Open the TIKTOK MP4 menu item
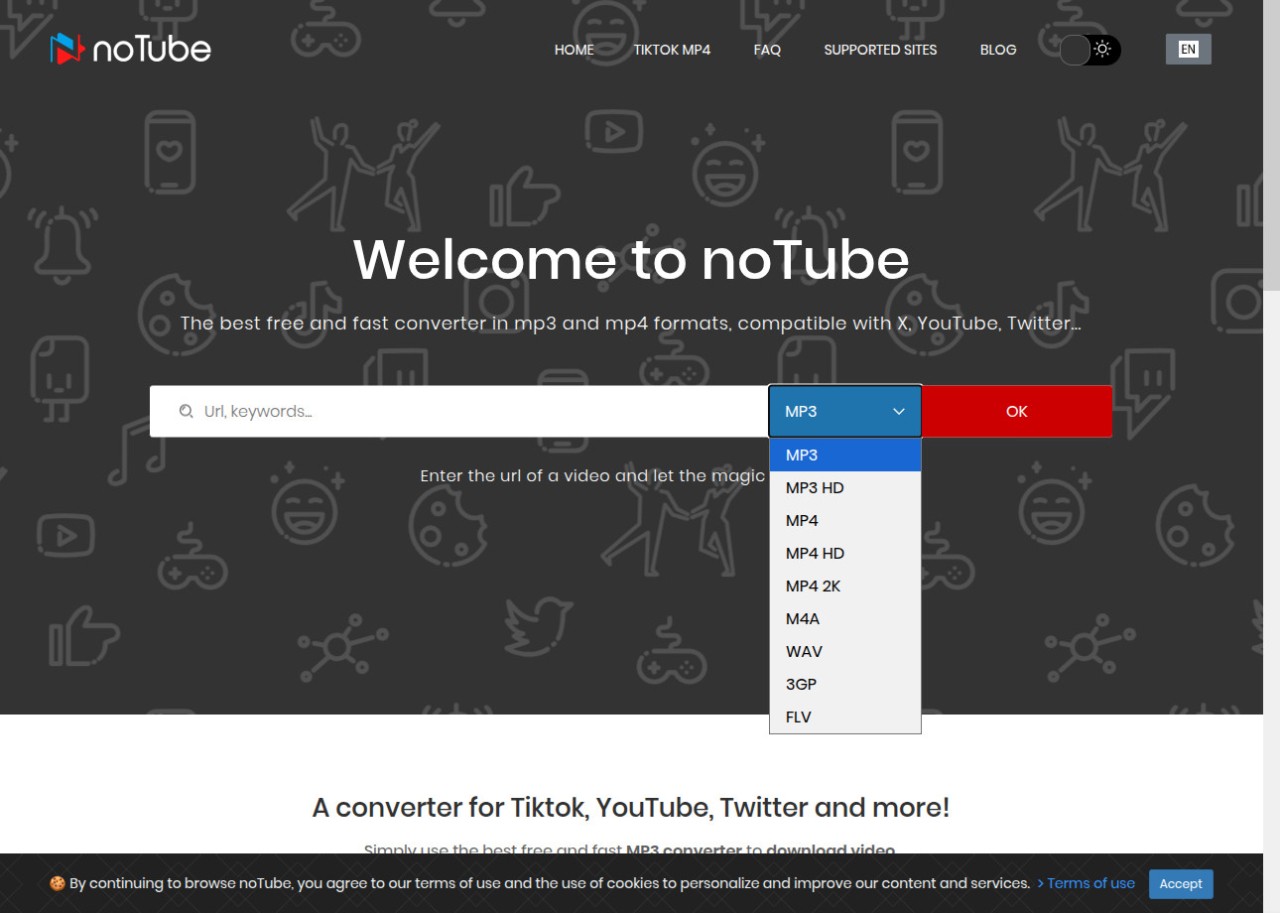The height and width of the screenshot is (913, 1280). click(x=672, y=49)
